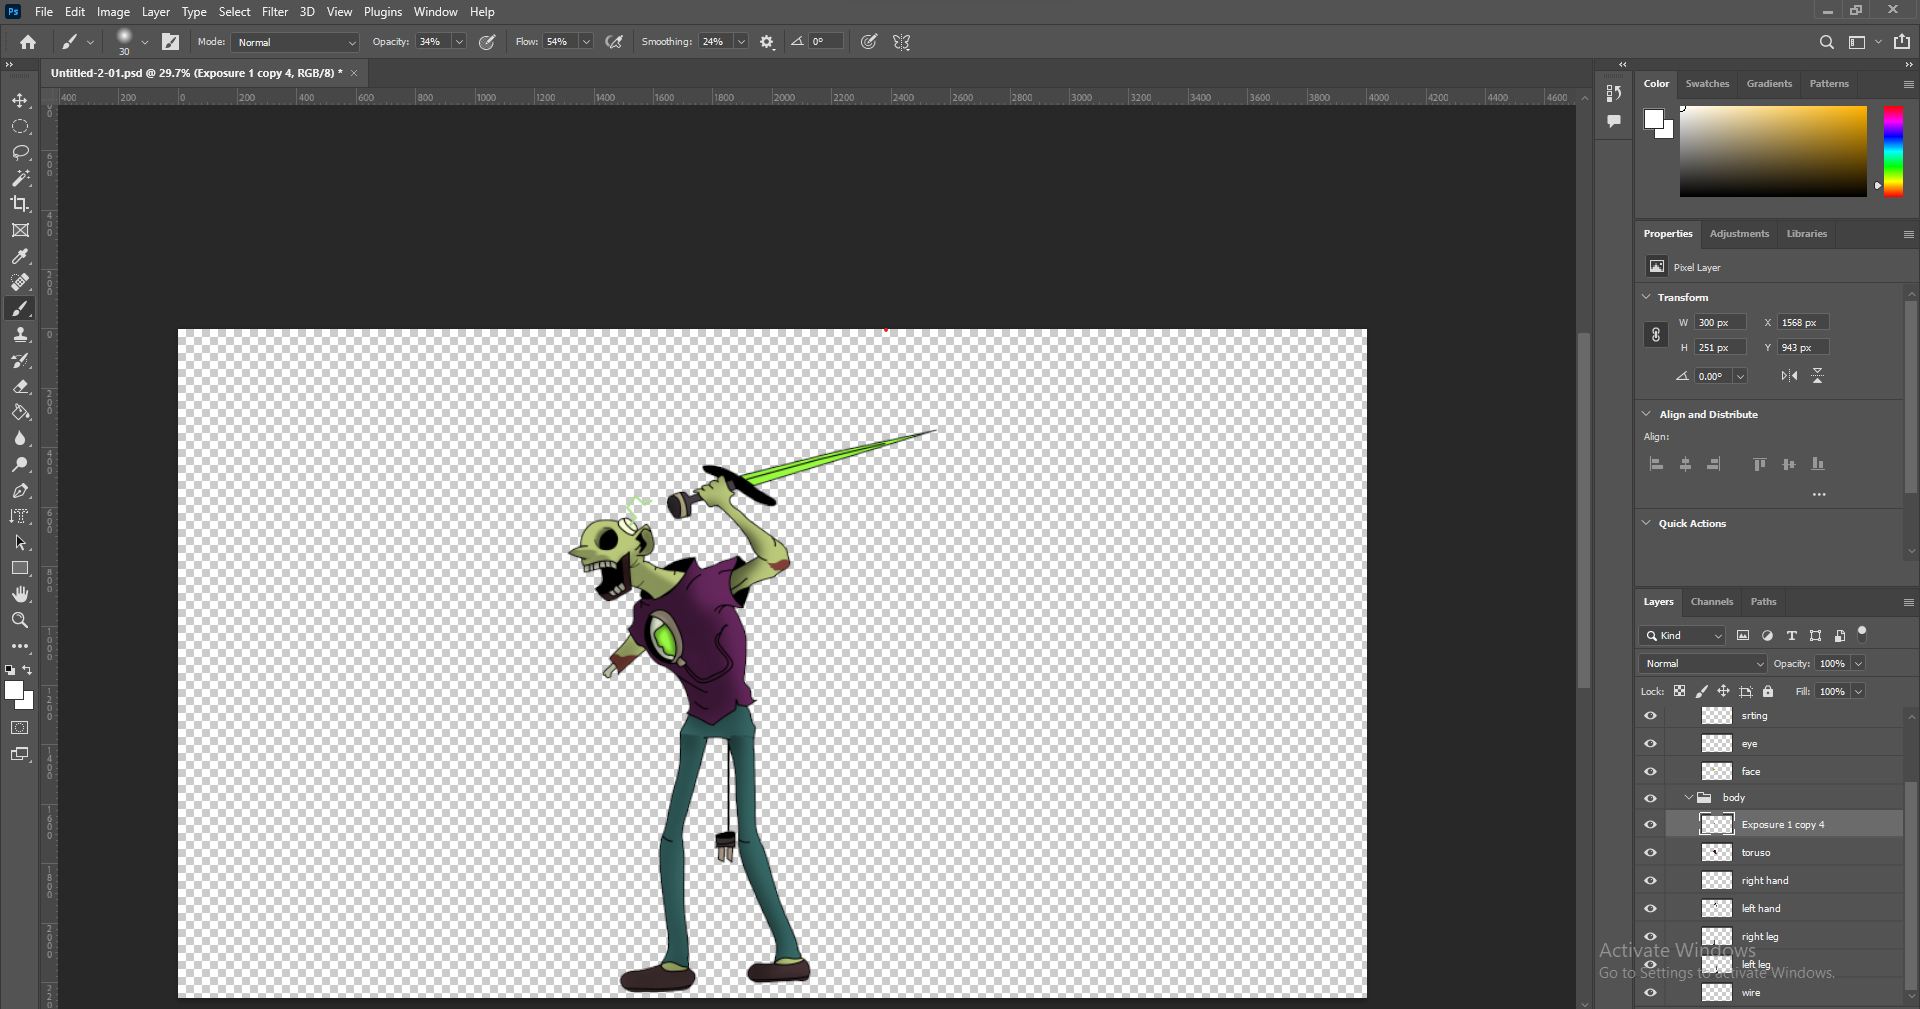The height and width of the screenshot is (1009, 1920).
Task: Select the Paint Bucket tool
Action: 20,412
